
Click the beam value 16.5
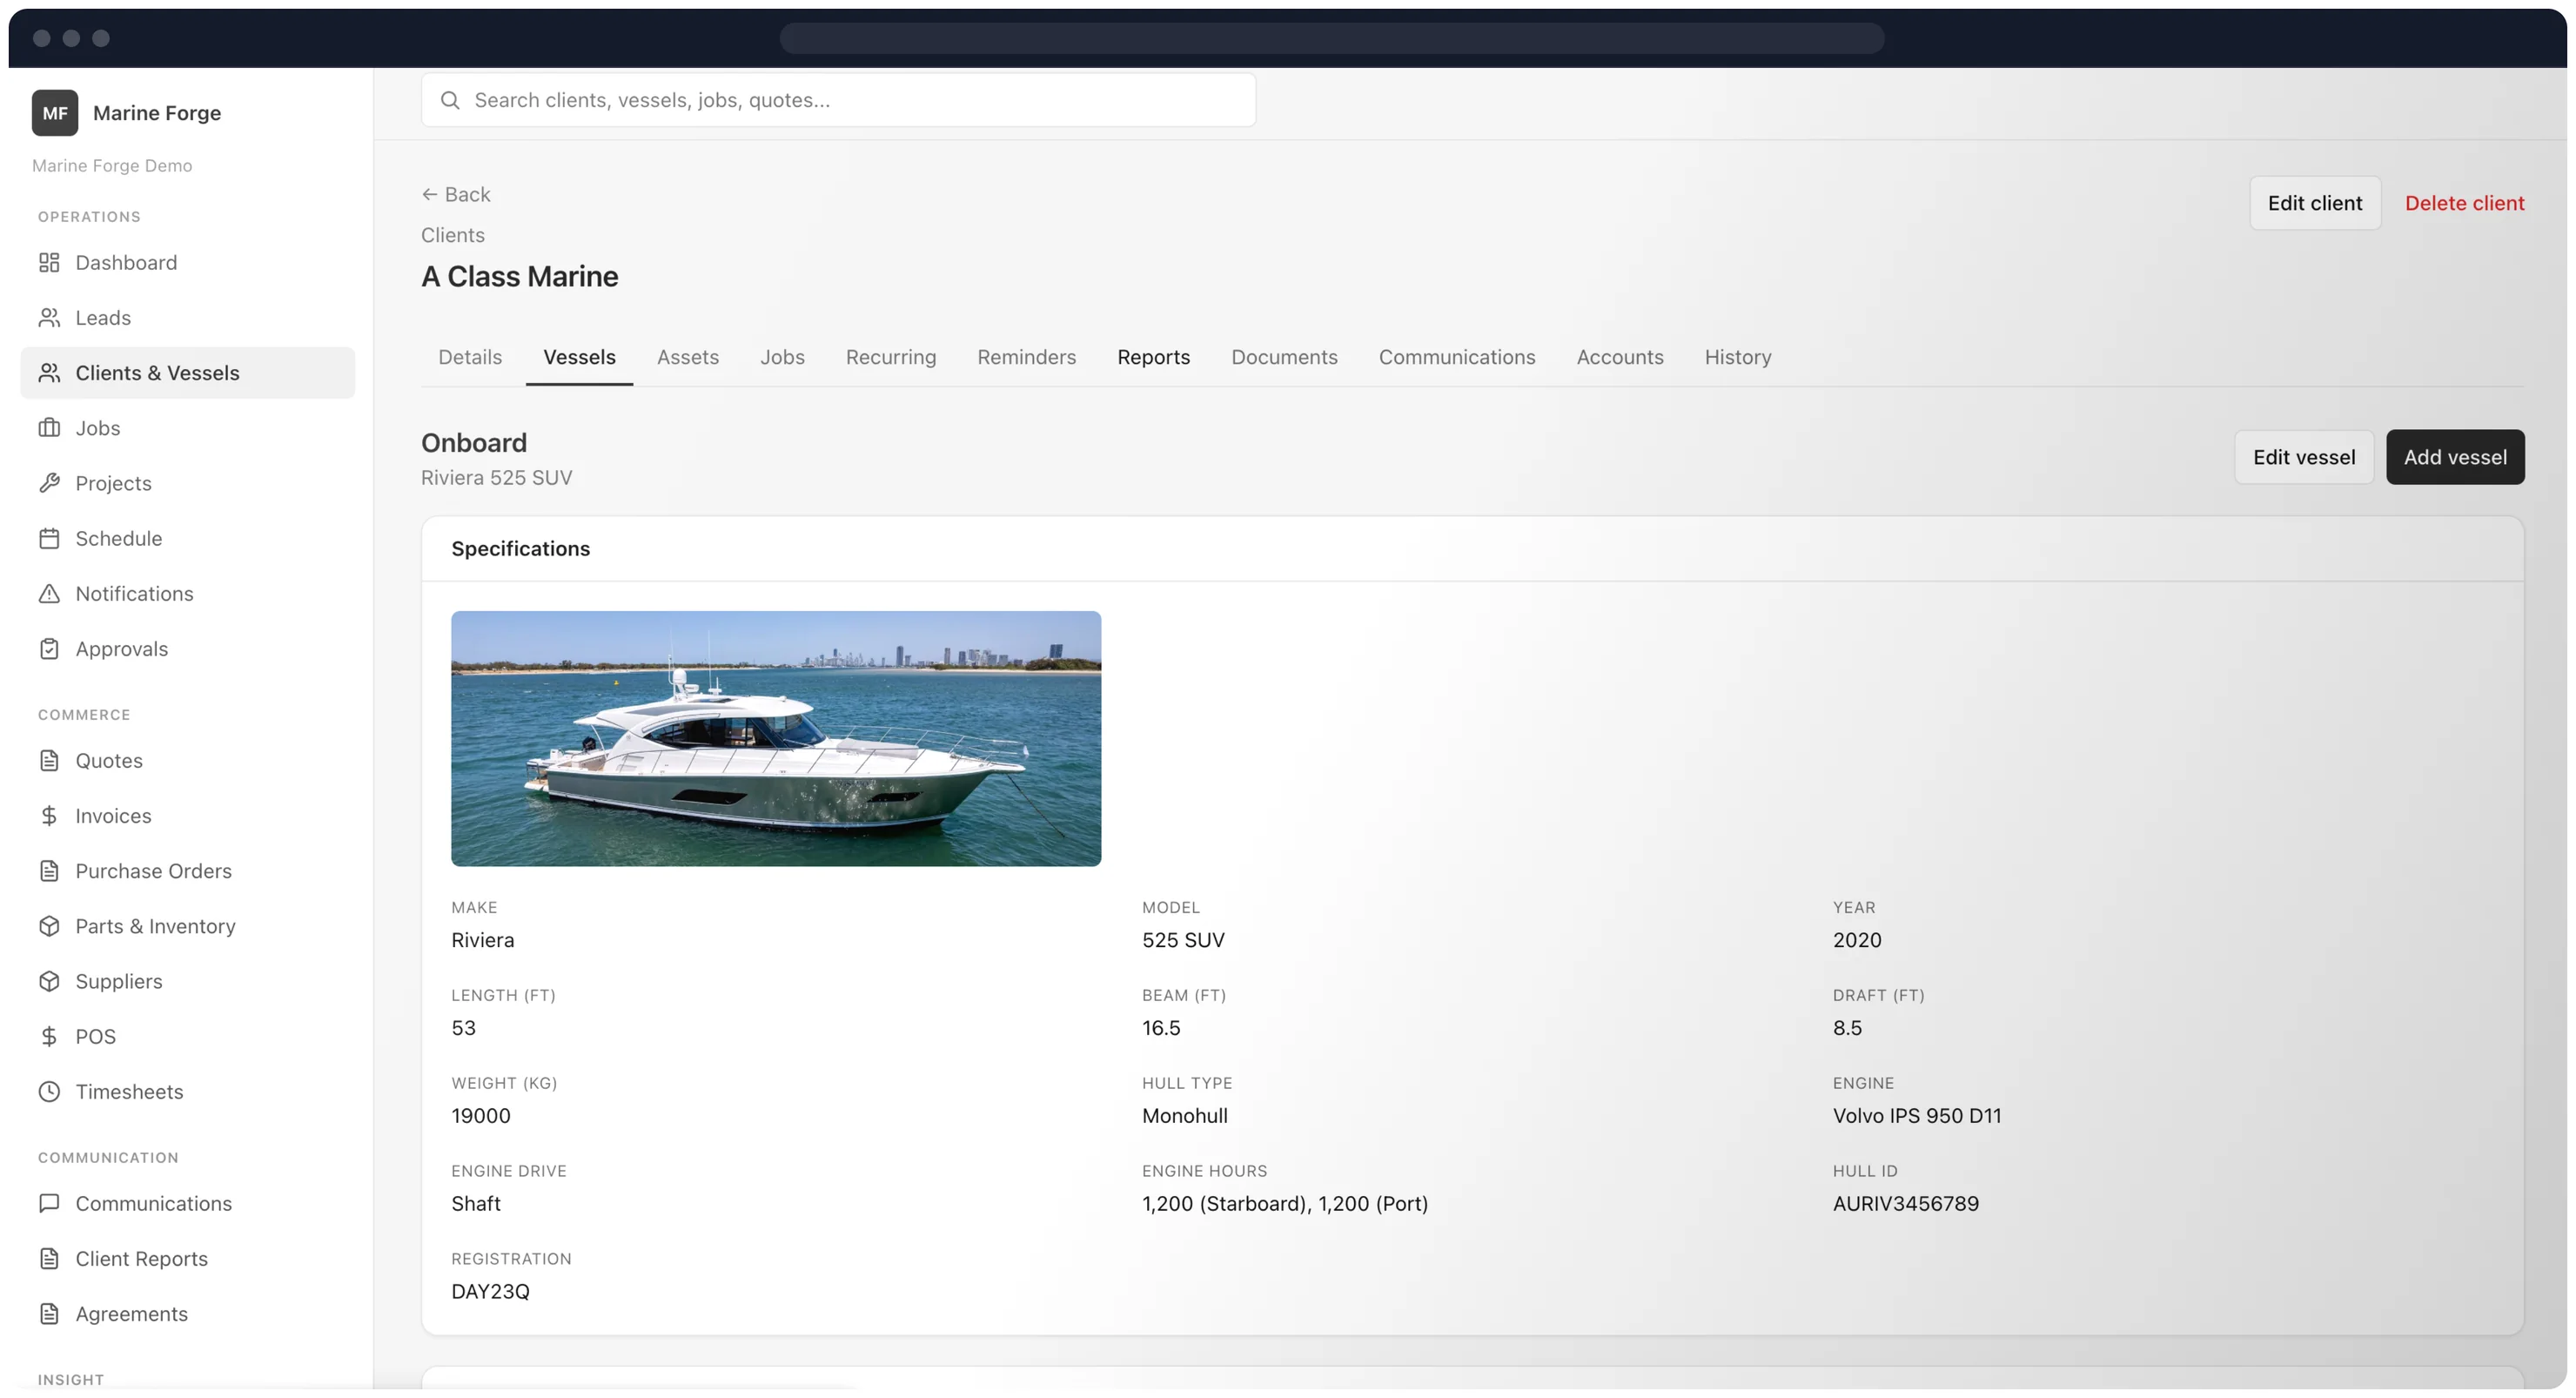click(x=1161, y=1028)
